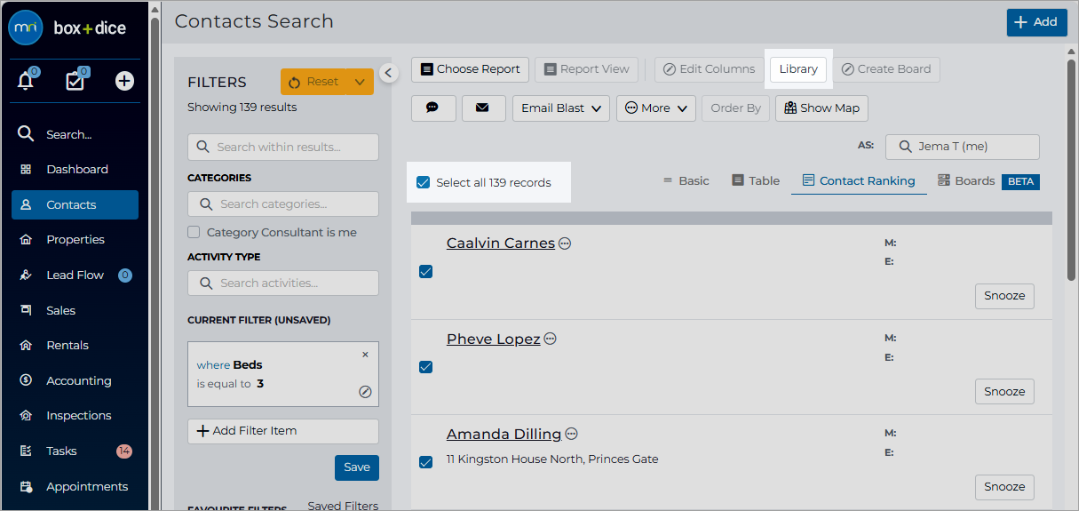Open Saved Filters link
1080x511 pixels.
tap(343, 506)
